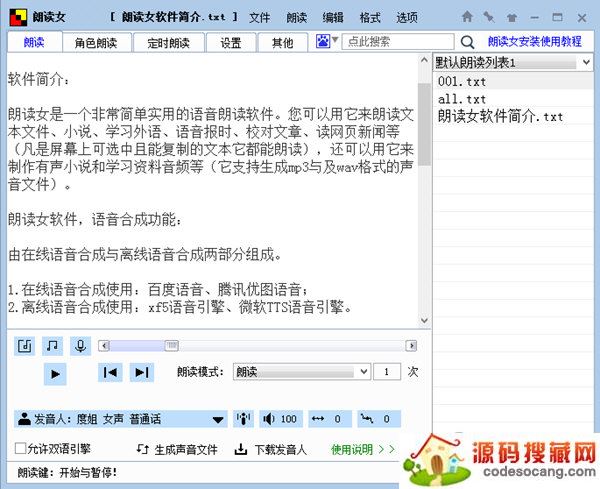This screenshot has width=600, height=489.
Task: Skip to the next track
Action: pyautogui.click(x=141, y=373)
